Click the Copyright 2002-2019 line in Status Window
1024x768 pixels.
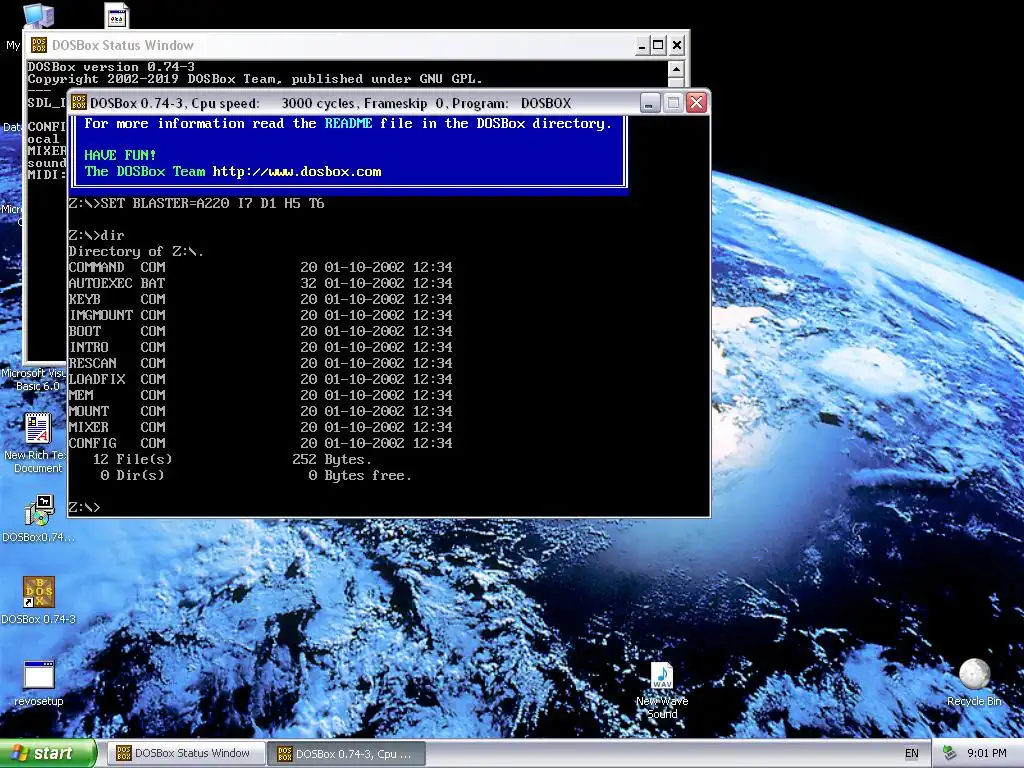pyautogui.click(x=255, y=79)
